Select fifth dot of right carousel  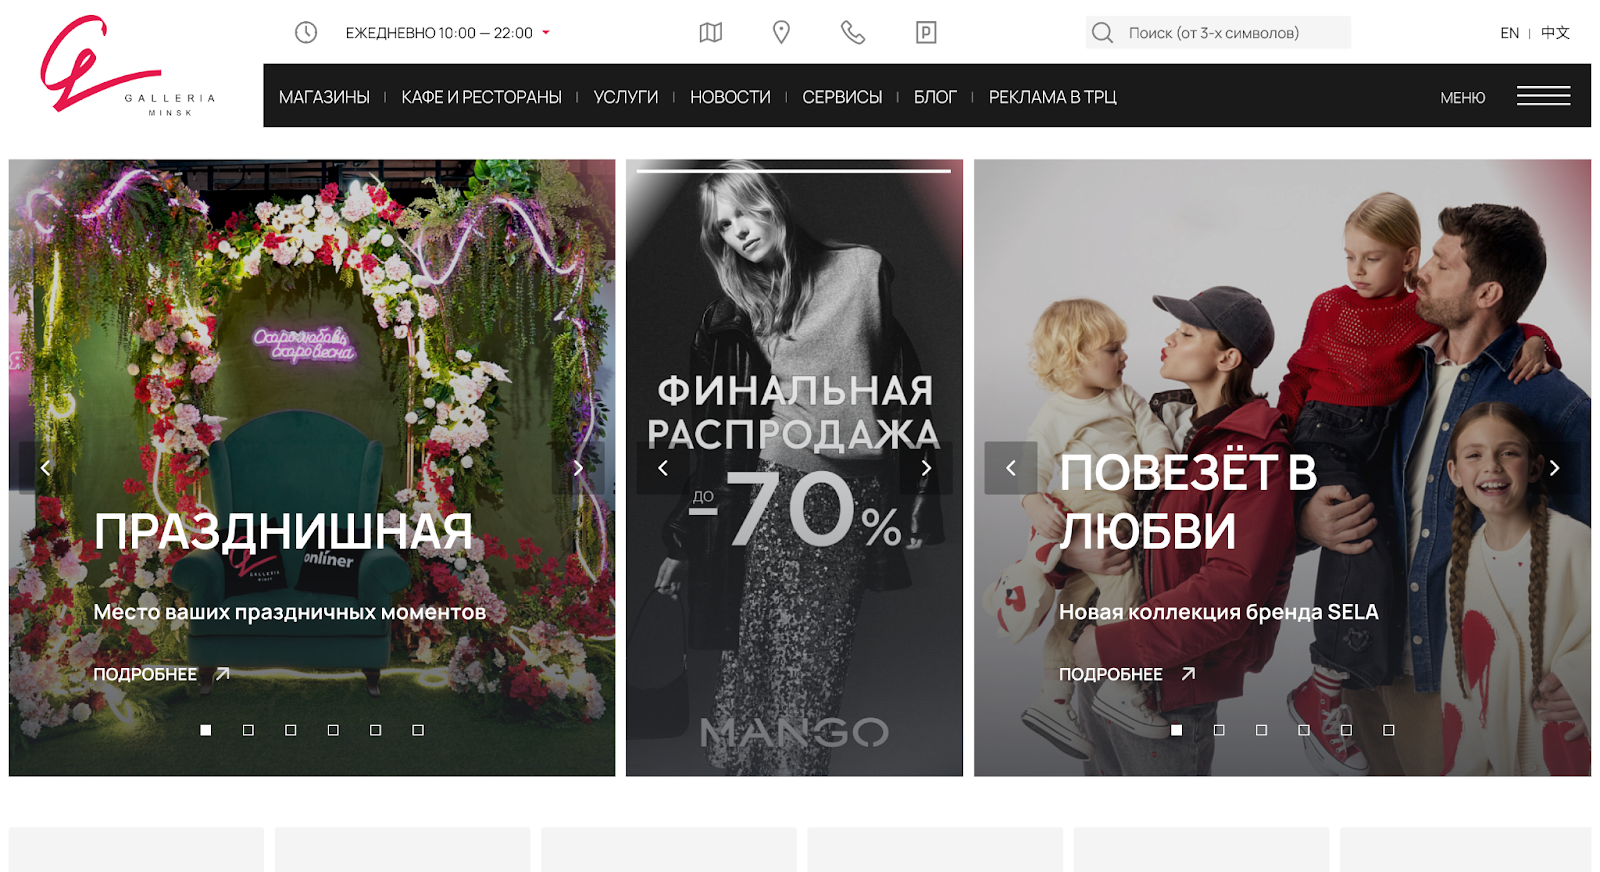tap(1347, 730)
